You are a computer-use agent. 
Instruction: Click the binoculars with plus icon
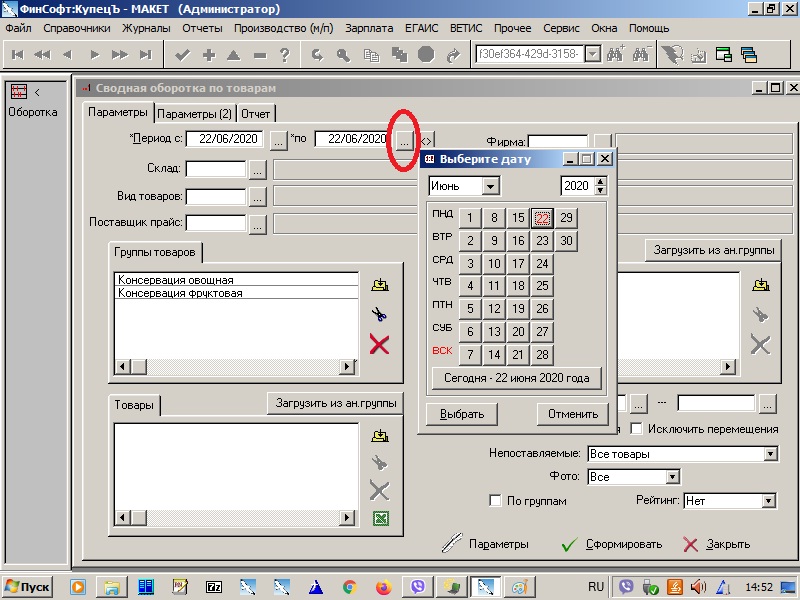pyautogui.click(x=615, y=54)
